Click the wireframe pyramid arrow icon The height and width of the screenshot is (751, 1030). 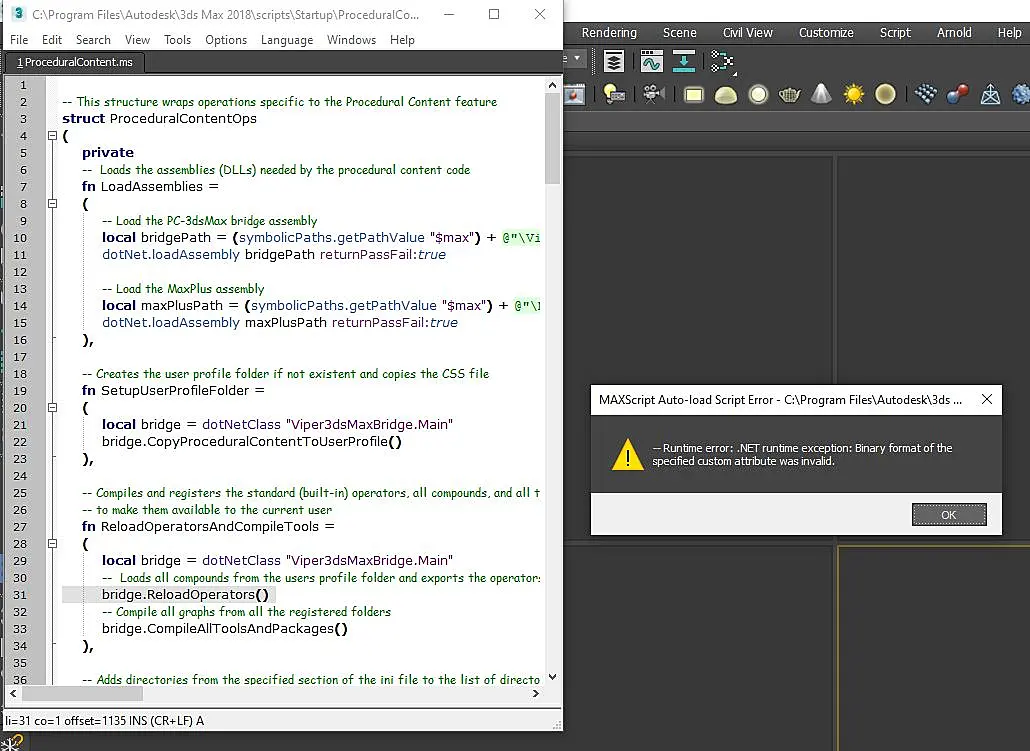coord(990,95)
